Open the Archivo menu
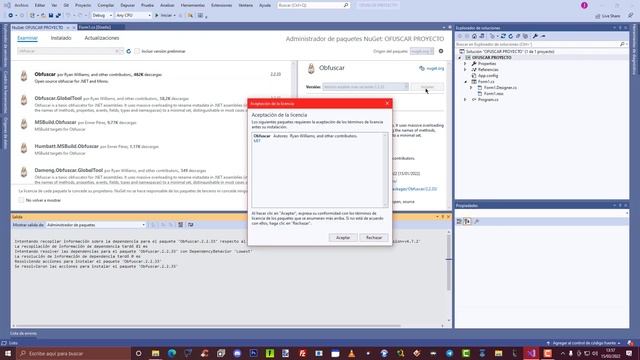 (21, 5)
